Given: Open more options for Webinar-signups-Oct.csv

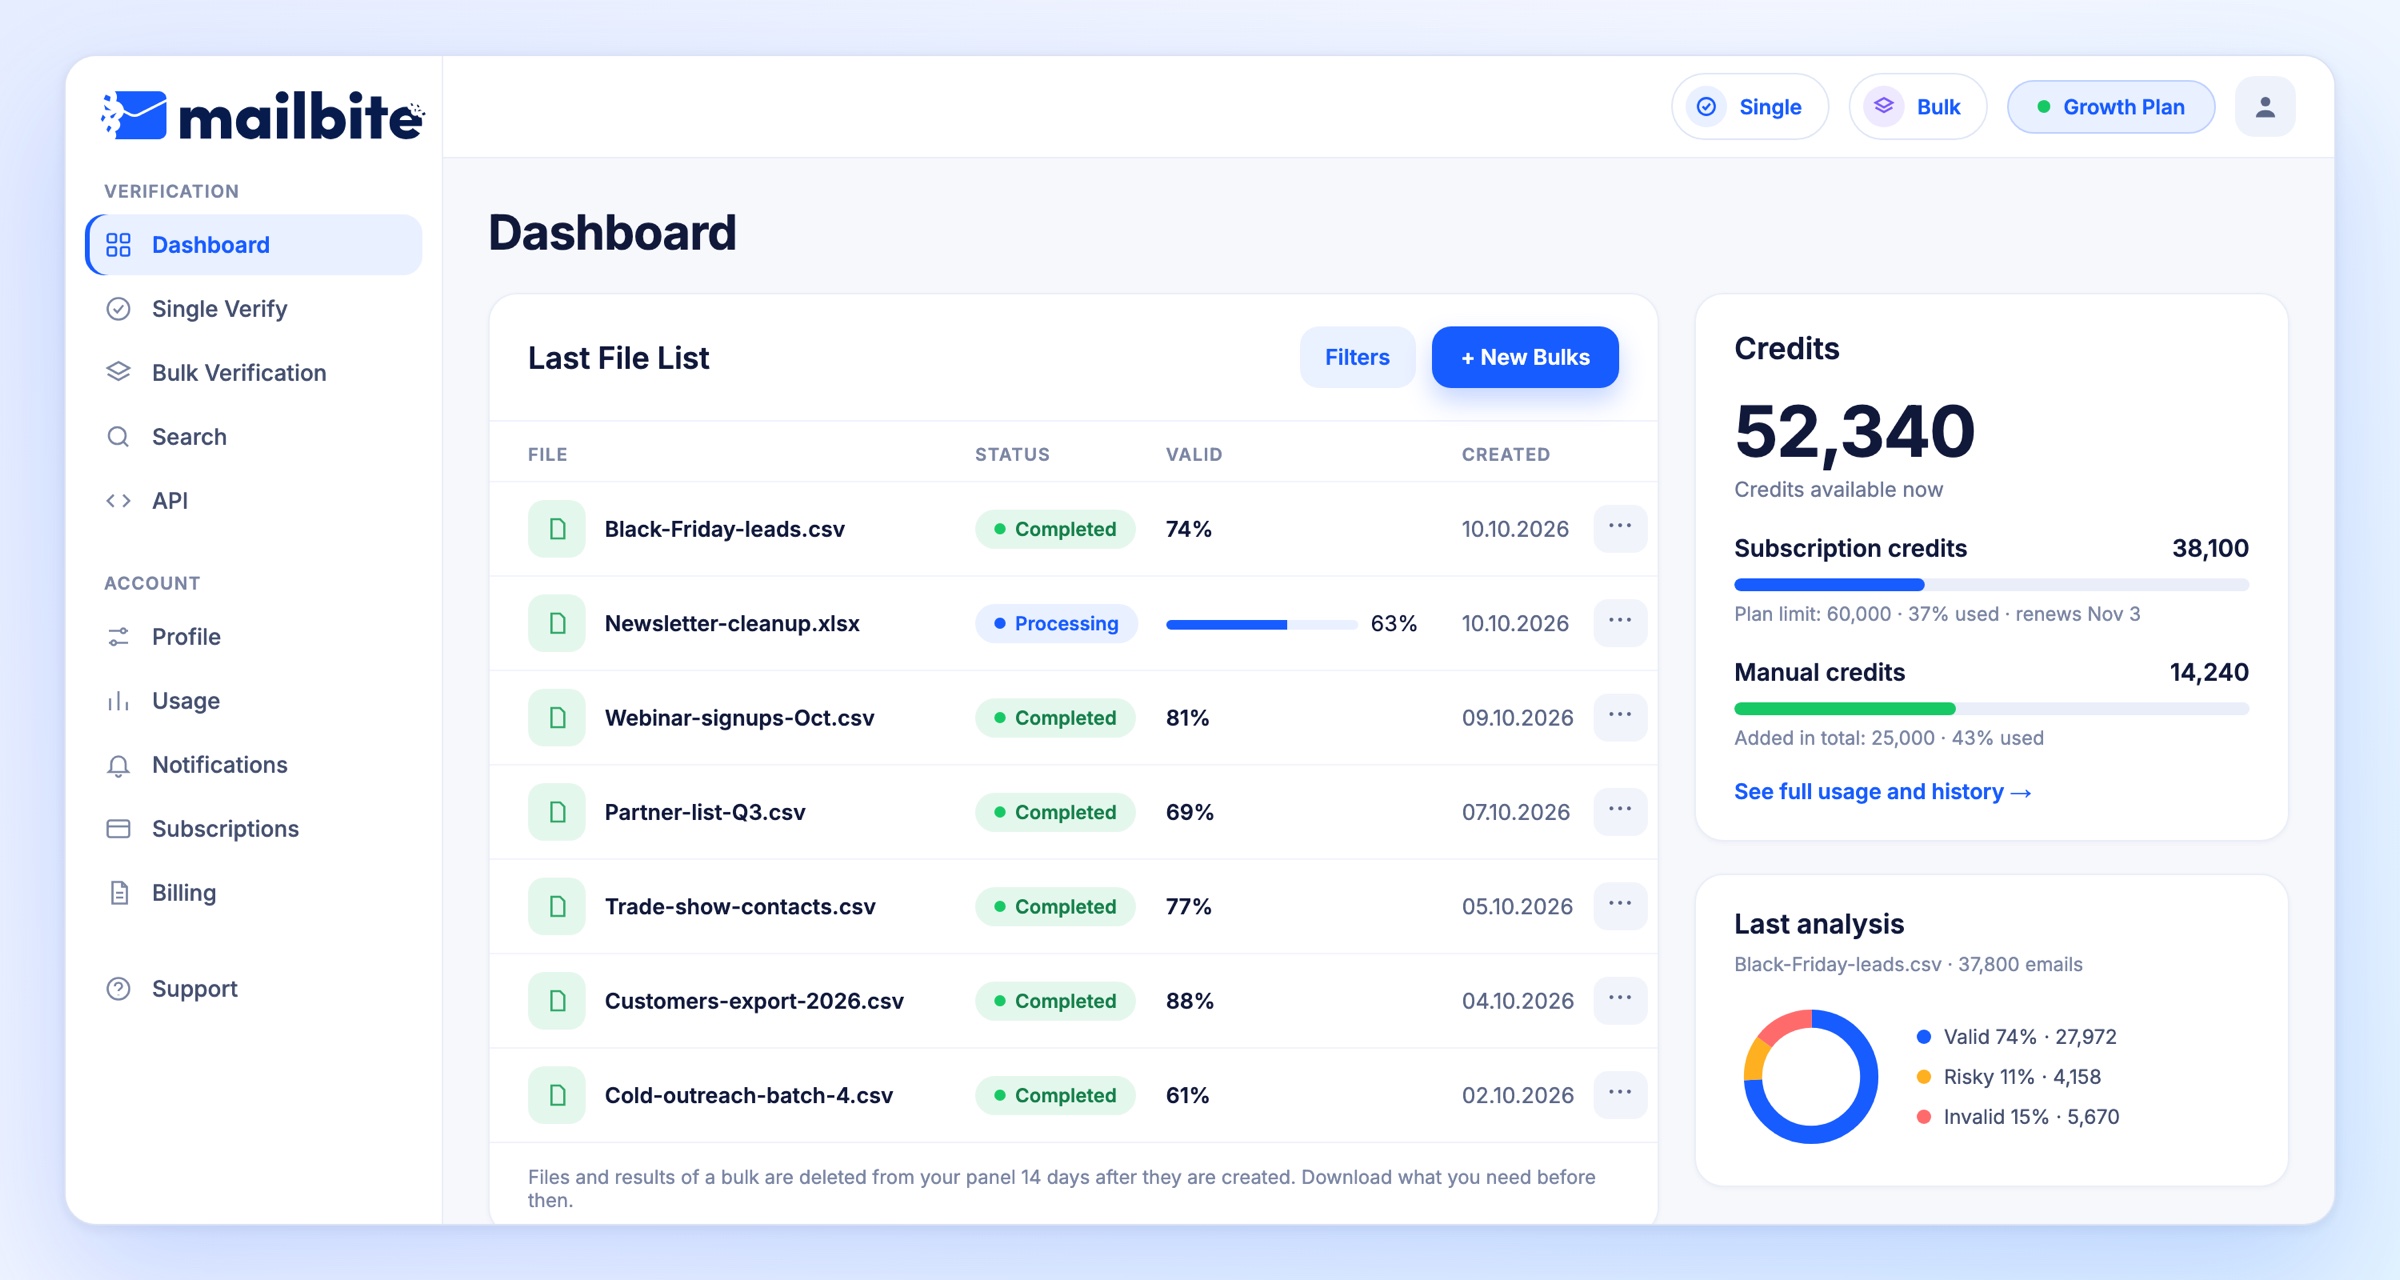Looking at the screenshot, I should pyautogui.click(x=1620, y=716).
